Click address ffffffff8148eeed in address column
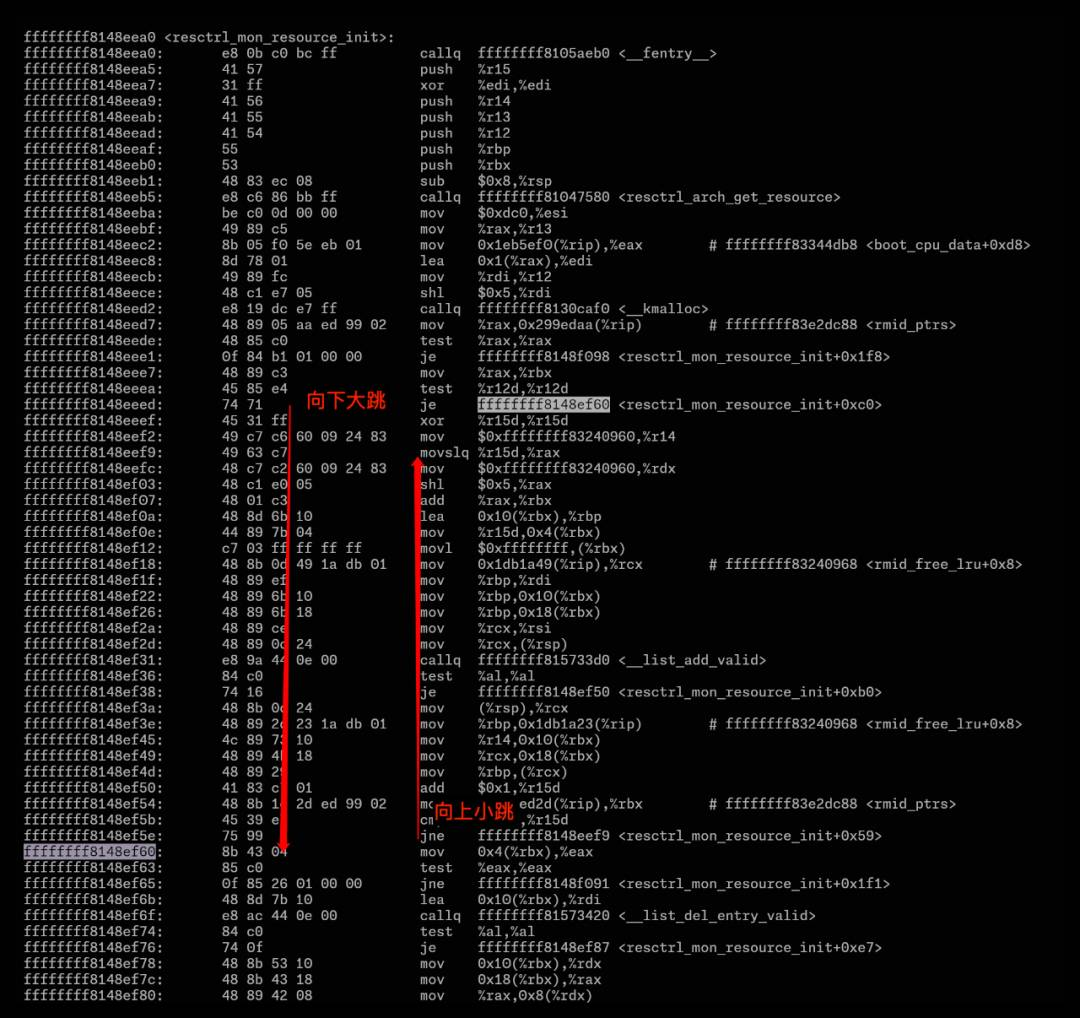 tap(94, 404)
